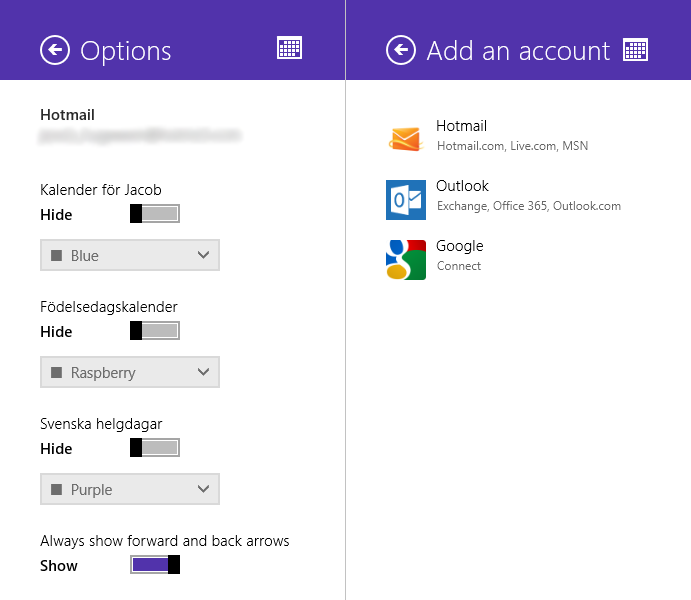Switch on Svenska helgdagar calendar
Viewport: 691px width, 600px height.
pyautogui.click(x=155, y=447)
